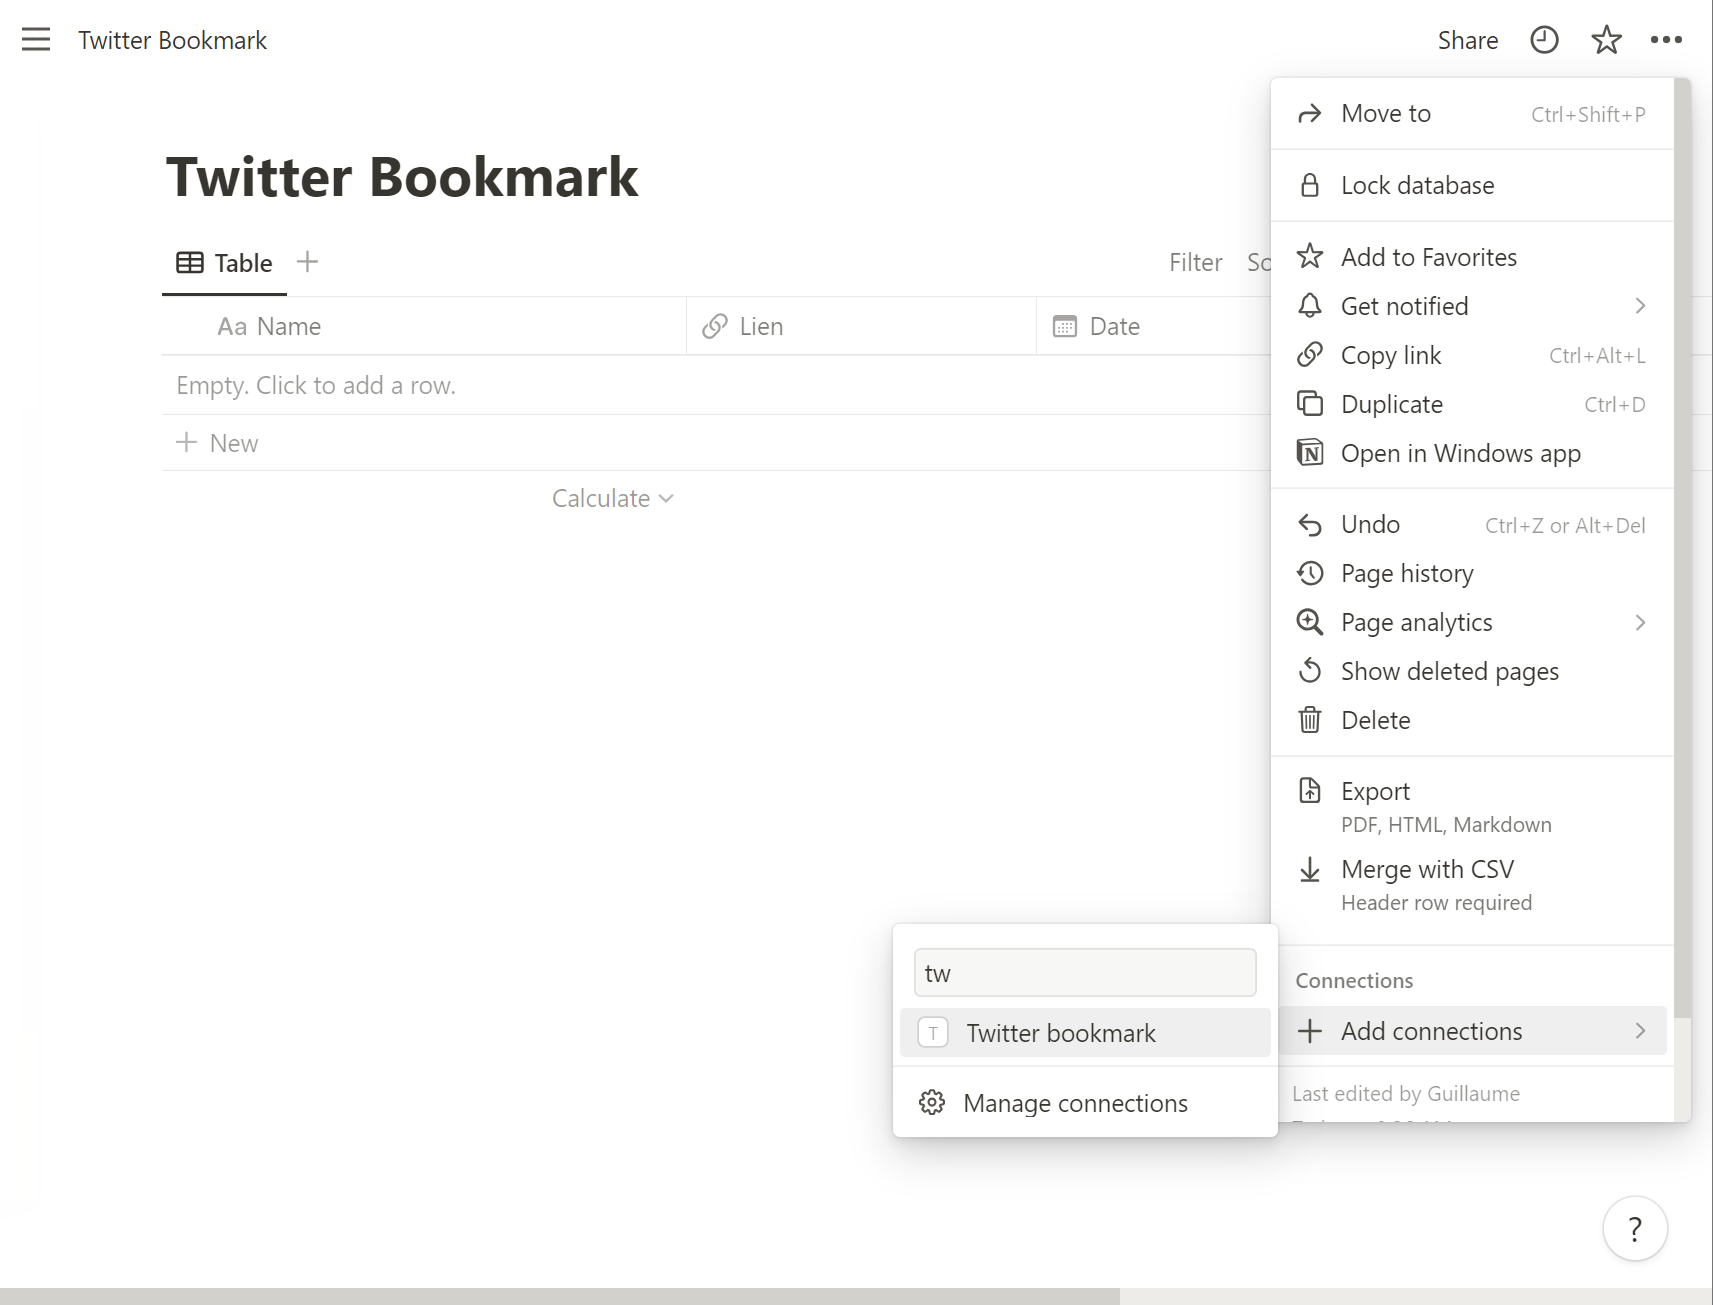Select Open in Windows app

[x=1472, y=453]
